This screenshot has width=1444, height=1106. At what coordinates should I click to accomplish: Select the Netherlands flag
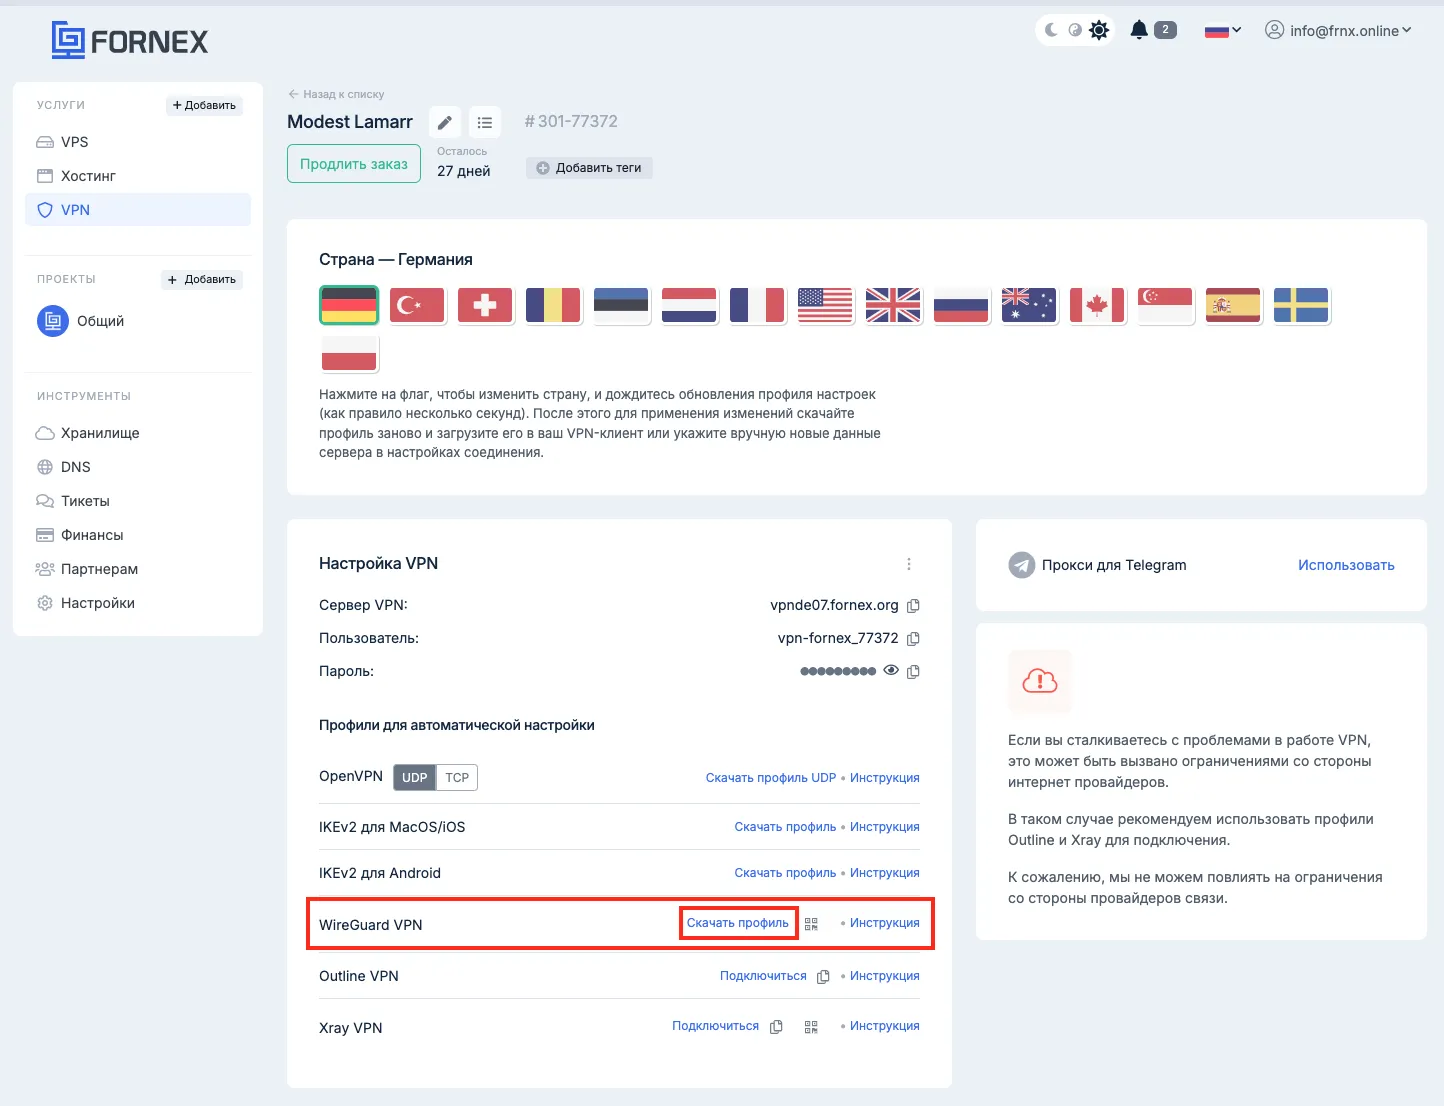click(x=689, y=305)
